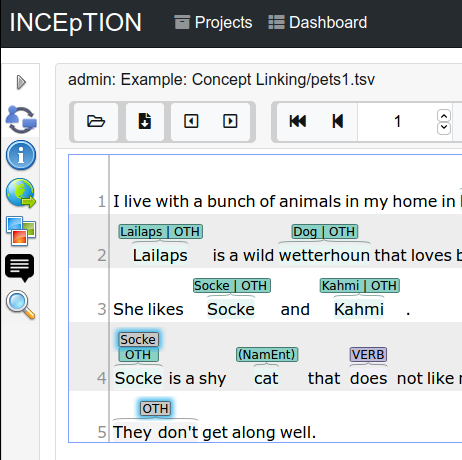Image resolution: width=462 pixels, height=460 pixels.
Task: Select the purple 'VERB' annotation label
Action: pos(368,354)
